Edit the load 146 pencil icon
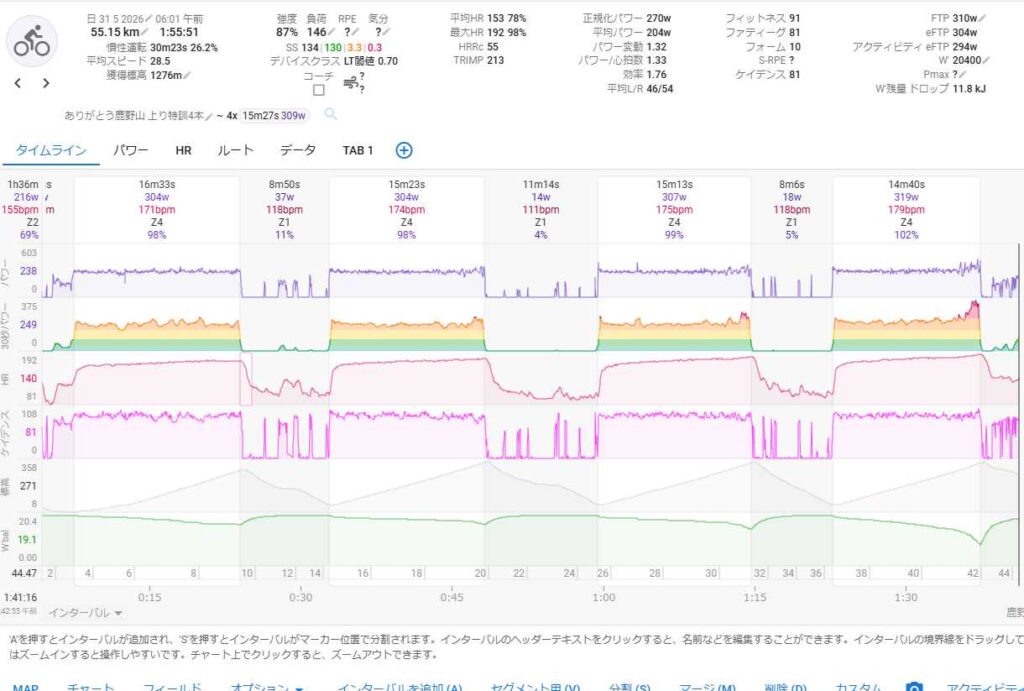 click(x=332, y=32)
